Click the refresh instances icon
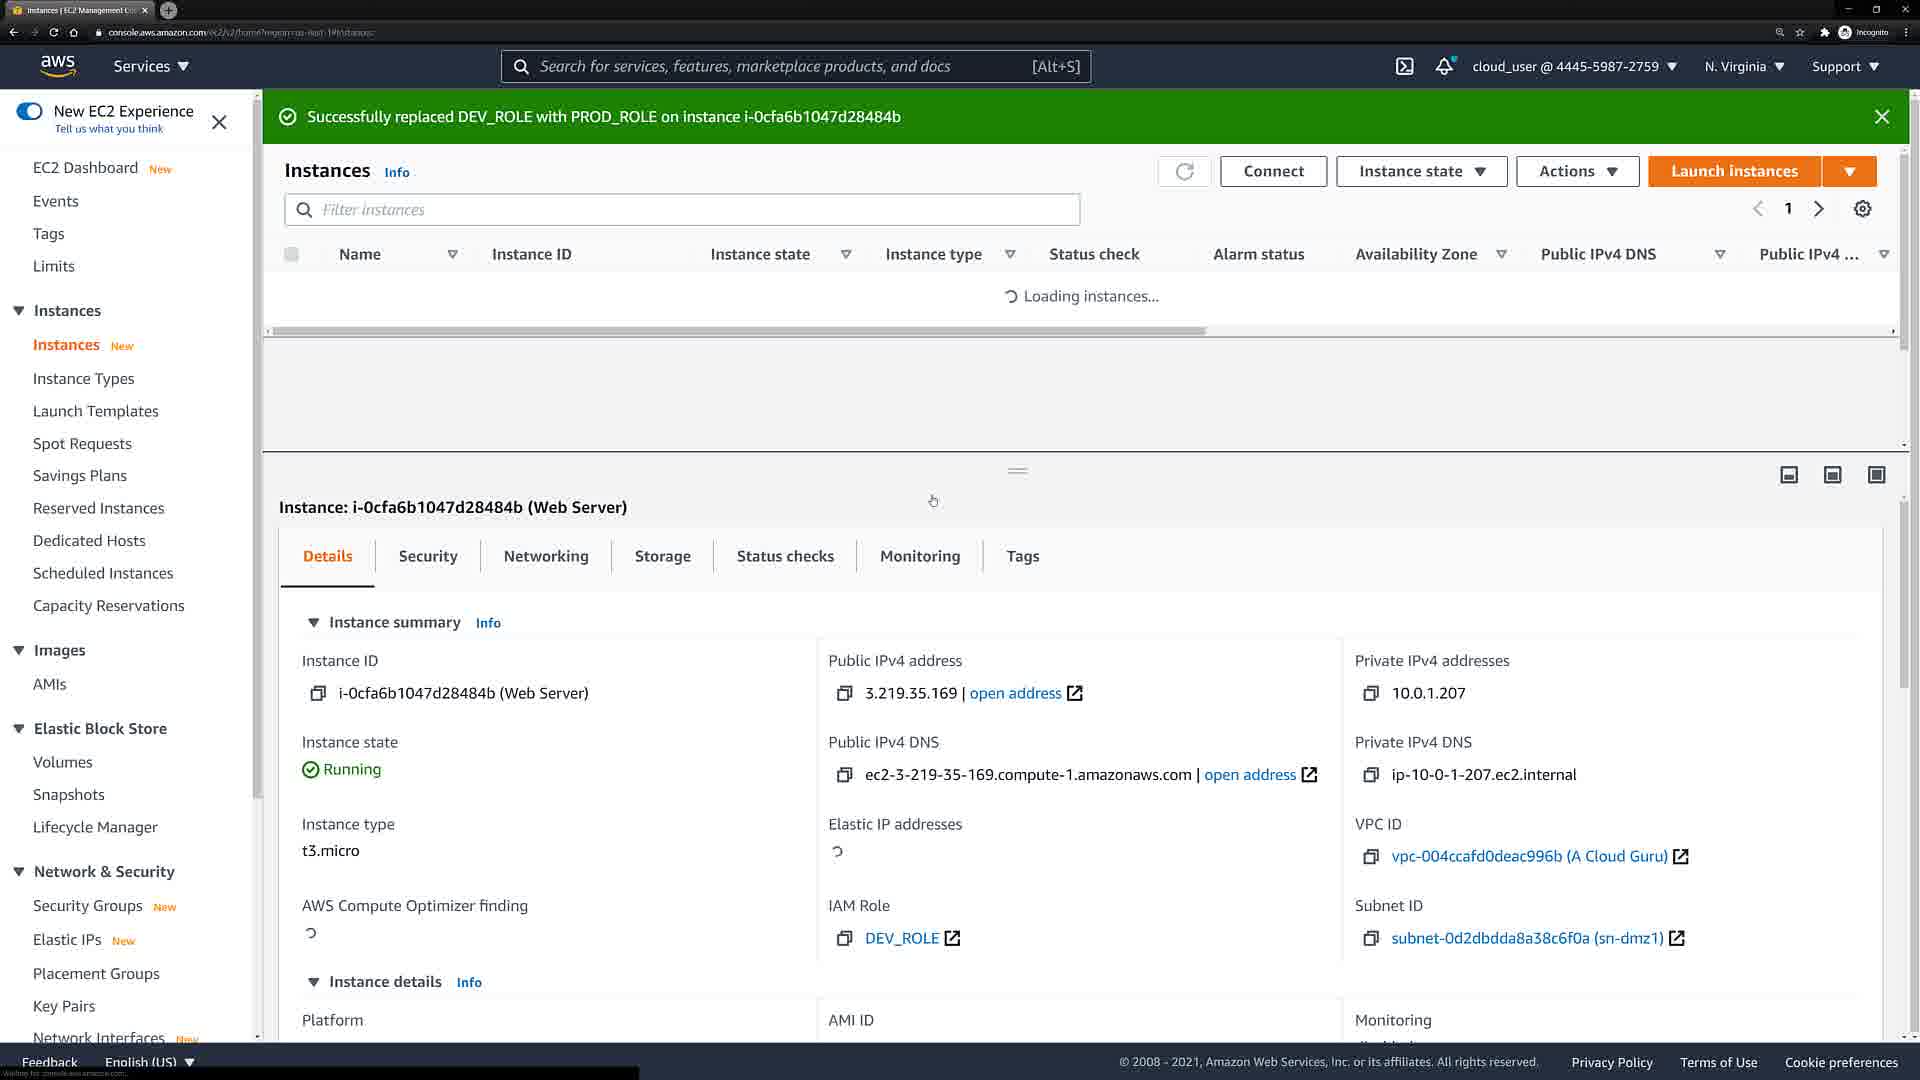The width and height of the screenshot is (1920, 1080). pos(1184,171)
